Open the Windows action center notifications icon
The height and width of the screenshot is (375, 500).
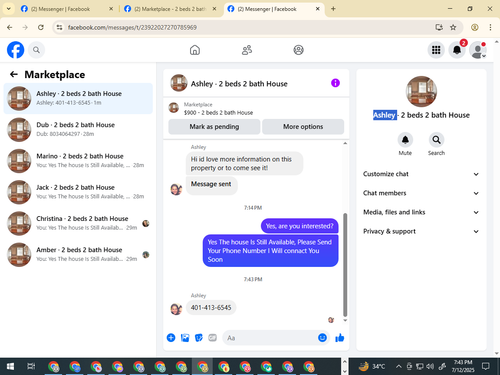pos(486,366)
